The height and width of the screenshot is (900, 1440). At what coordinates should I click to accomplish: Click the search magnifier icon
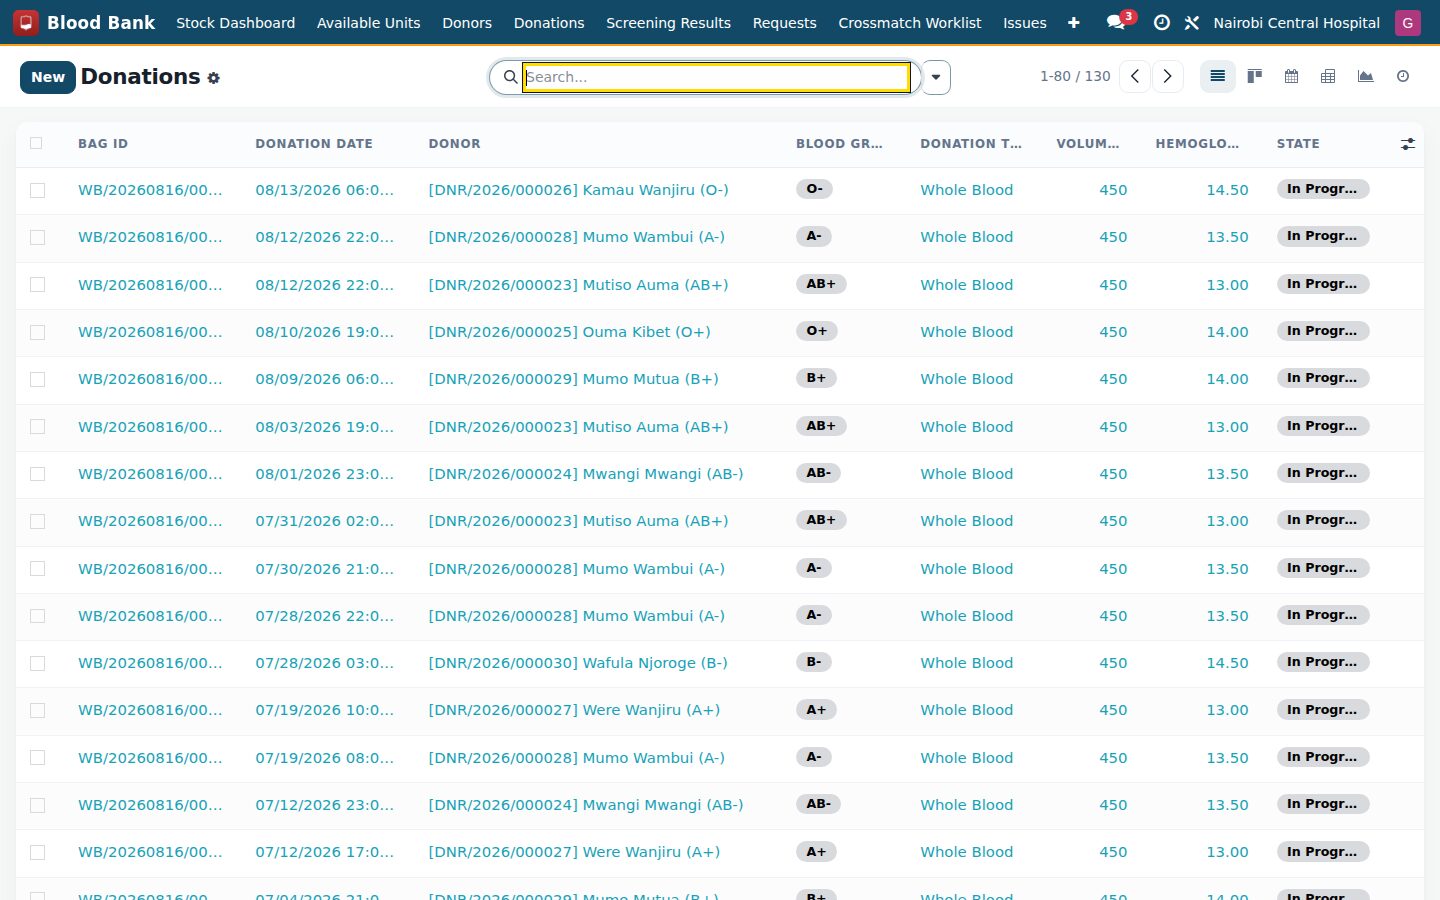510,77
